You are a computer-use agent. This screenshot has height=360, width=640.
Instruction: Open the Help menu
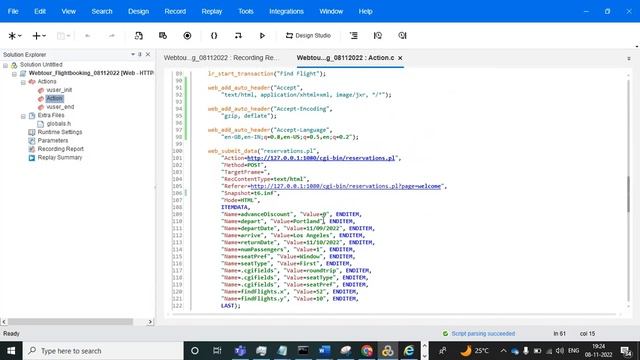365,11
